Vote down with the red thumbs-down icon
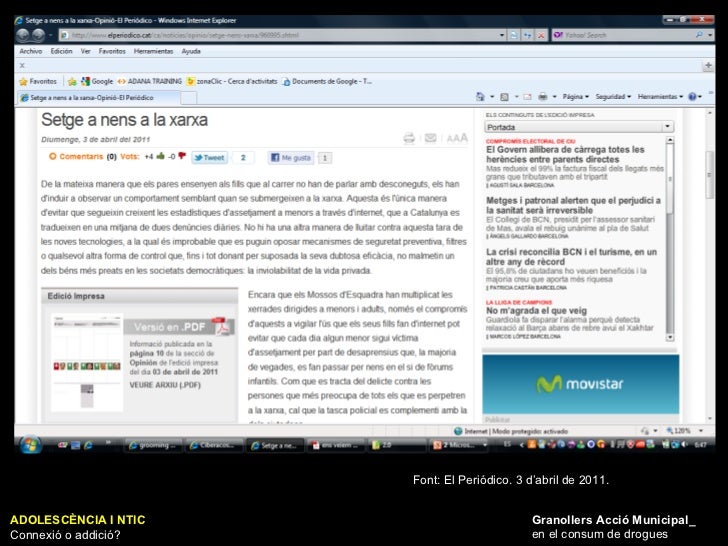 tap(182, 156)
